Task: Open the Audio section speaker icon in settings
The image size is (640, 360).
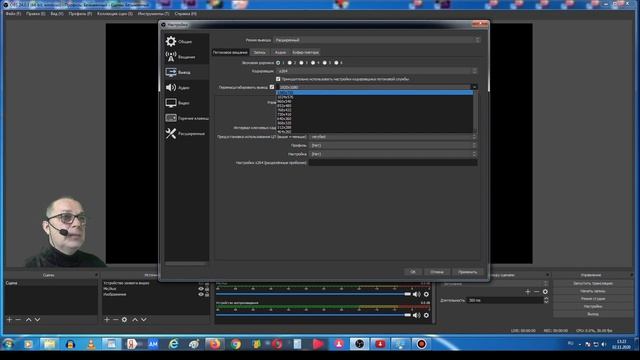Action: click(171, 87)
